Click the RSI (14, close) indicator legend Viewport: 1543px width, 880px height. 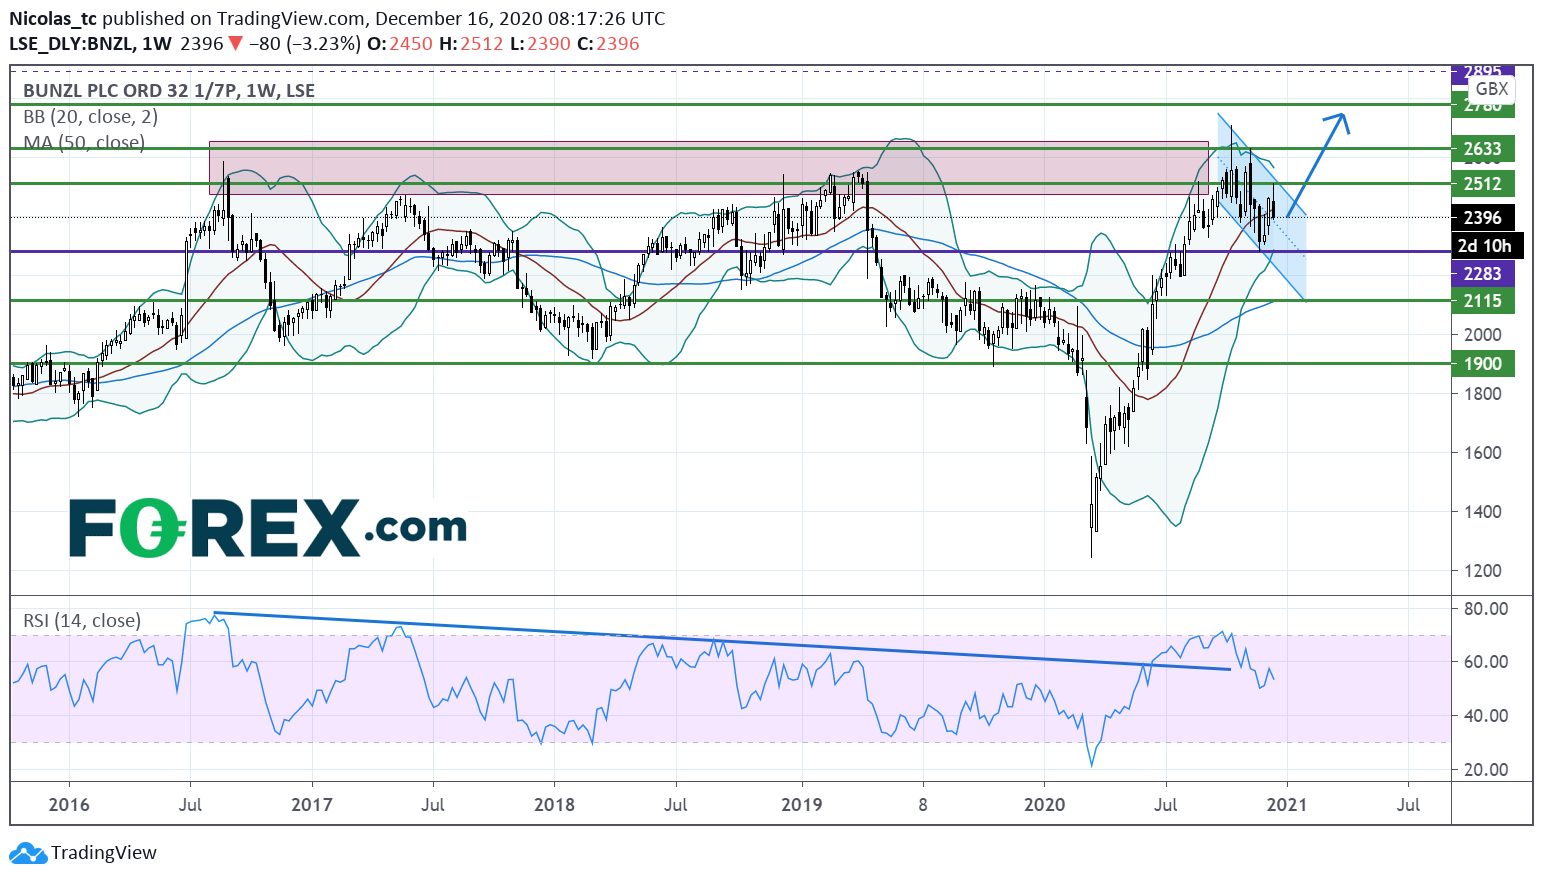point(82,621)
